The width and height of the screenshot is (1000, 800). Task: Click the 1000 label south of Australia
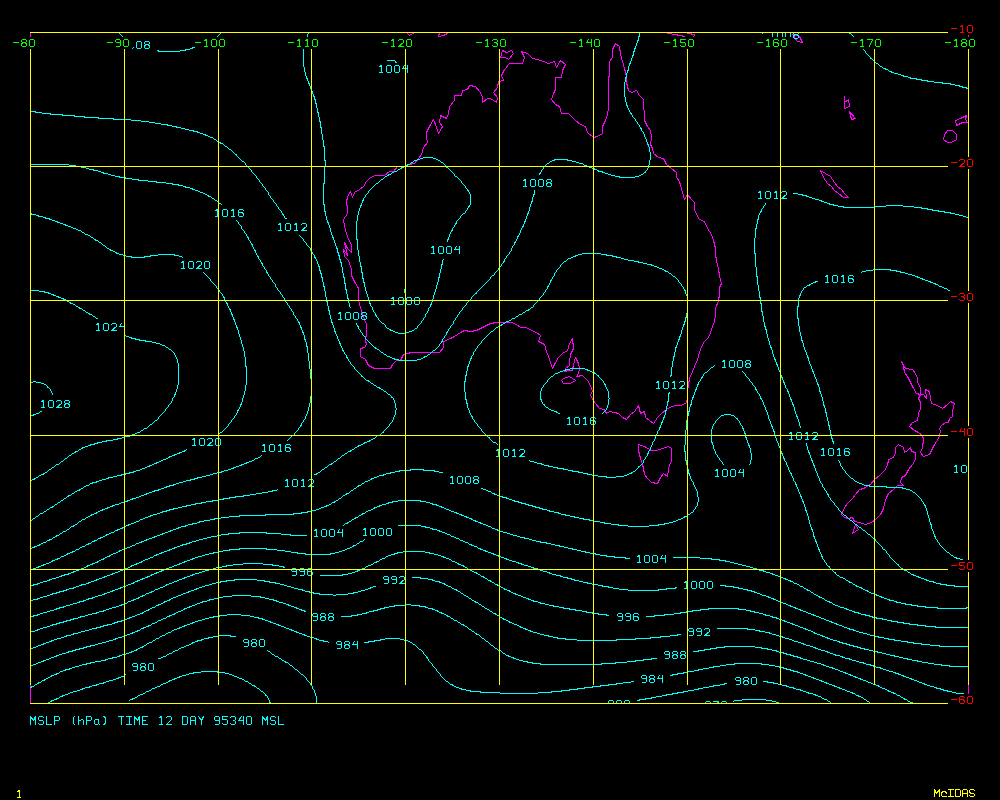(377, 532)
